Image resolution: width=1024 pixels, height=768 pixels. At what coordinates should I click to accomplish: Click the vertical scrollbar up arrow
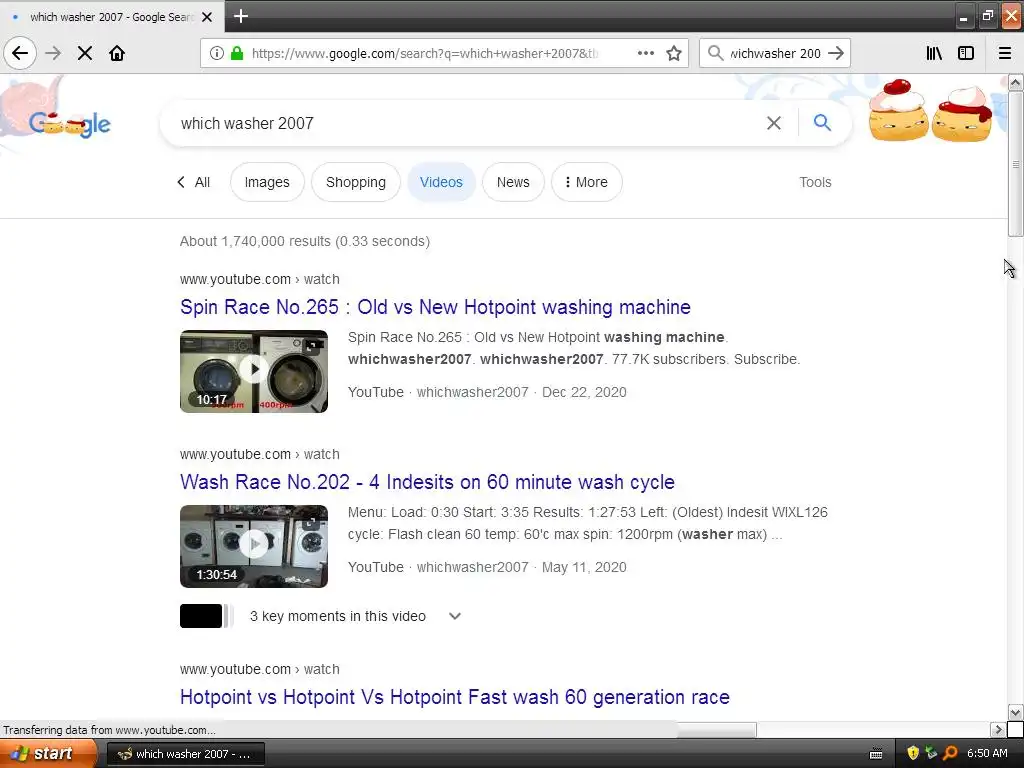pos(1015,82)
